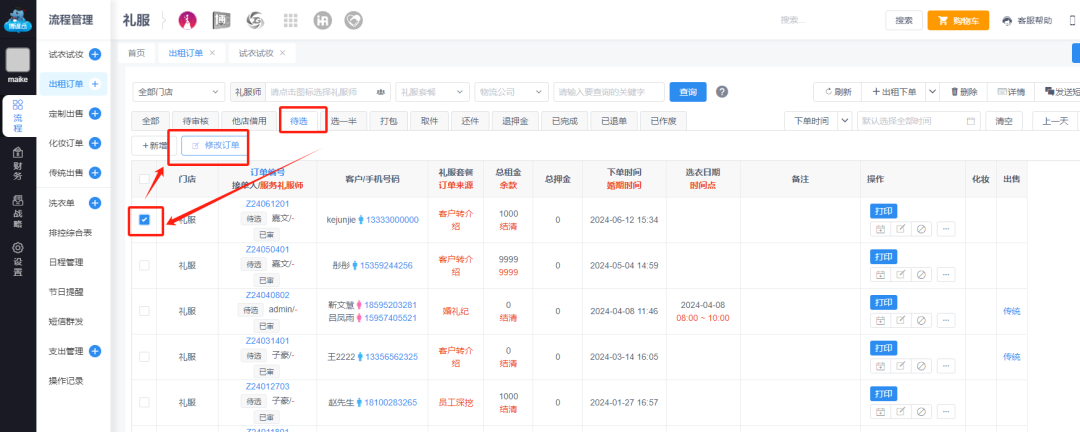Open the more ellipsis for order Z24040802
This screenshot has width=1080, height=432.
coord(946,320)
